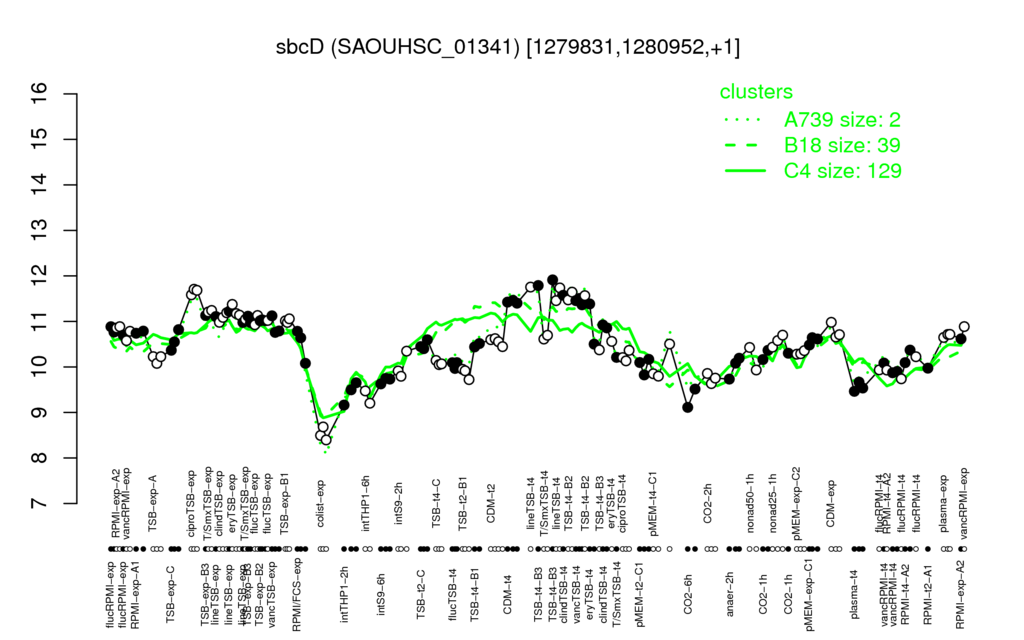Click the filled data point above CO2-6h
This screenshot has width=1024, height=640.
(x=688, y=407)
